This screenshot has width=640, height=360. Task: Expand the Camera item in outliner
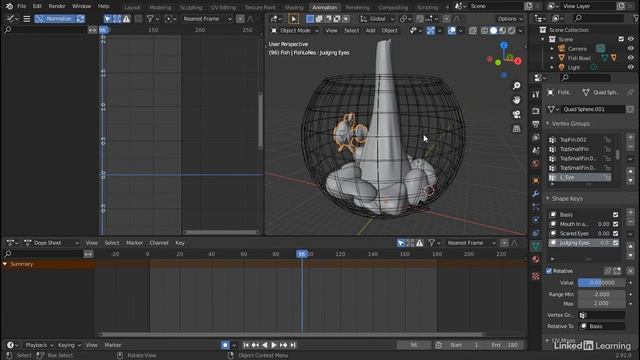[552, 49]
